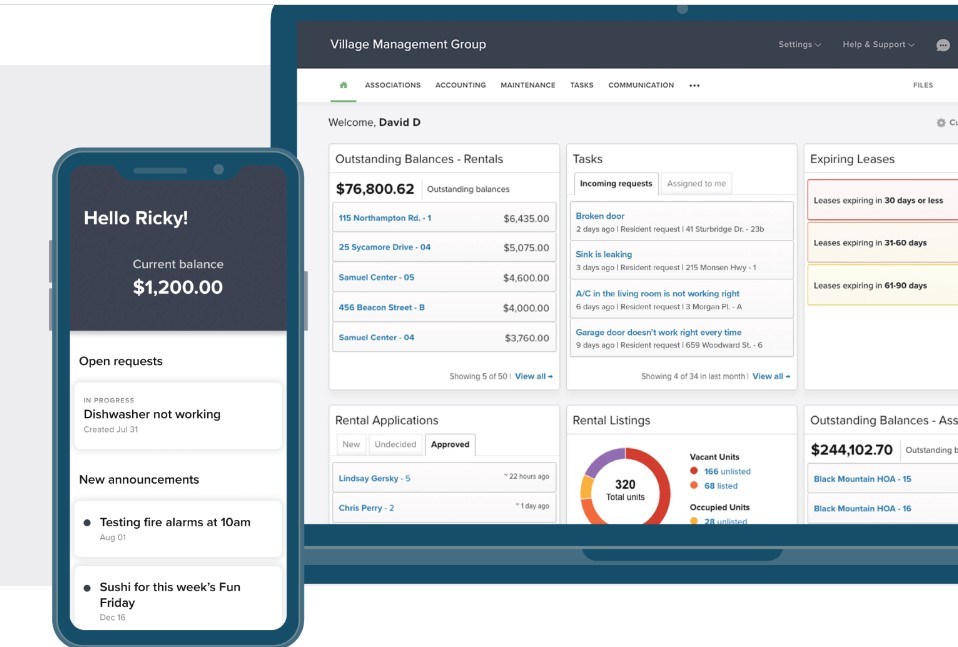Switch to the Accounting tab
This screenshot has width=958, height=647.
click(x=460, y=85)
